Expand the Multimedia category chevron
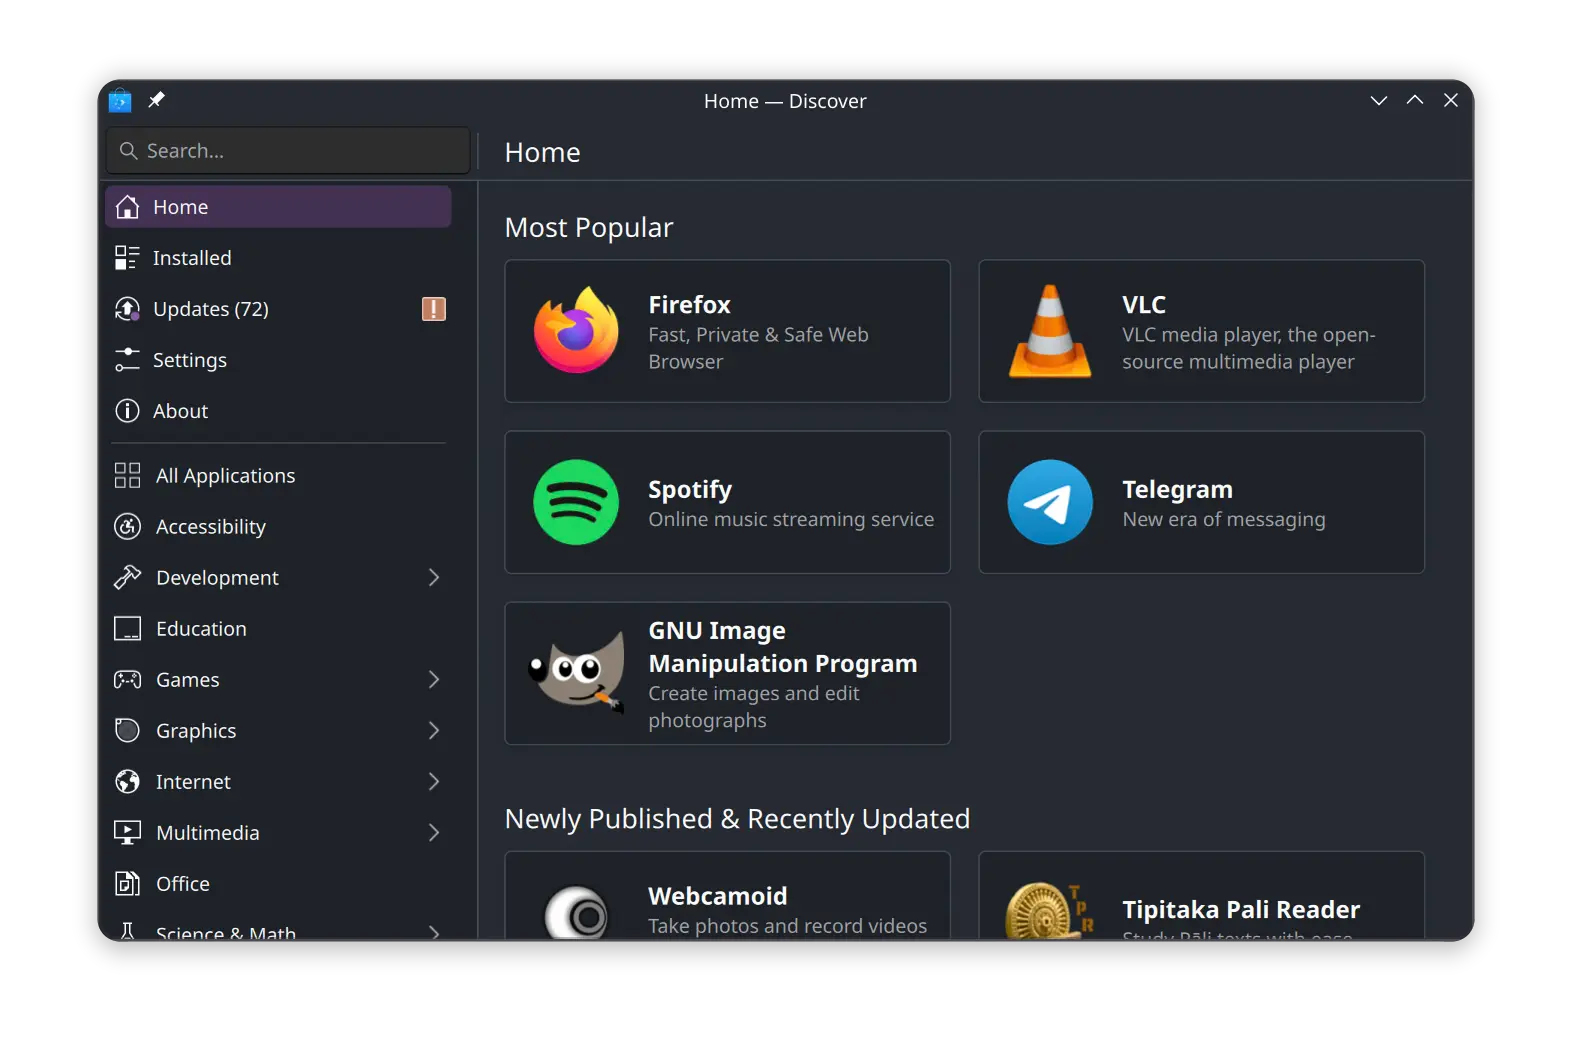This screenshot has height=1057, width=1572. click(x=434, y=832)
